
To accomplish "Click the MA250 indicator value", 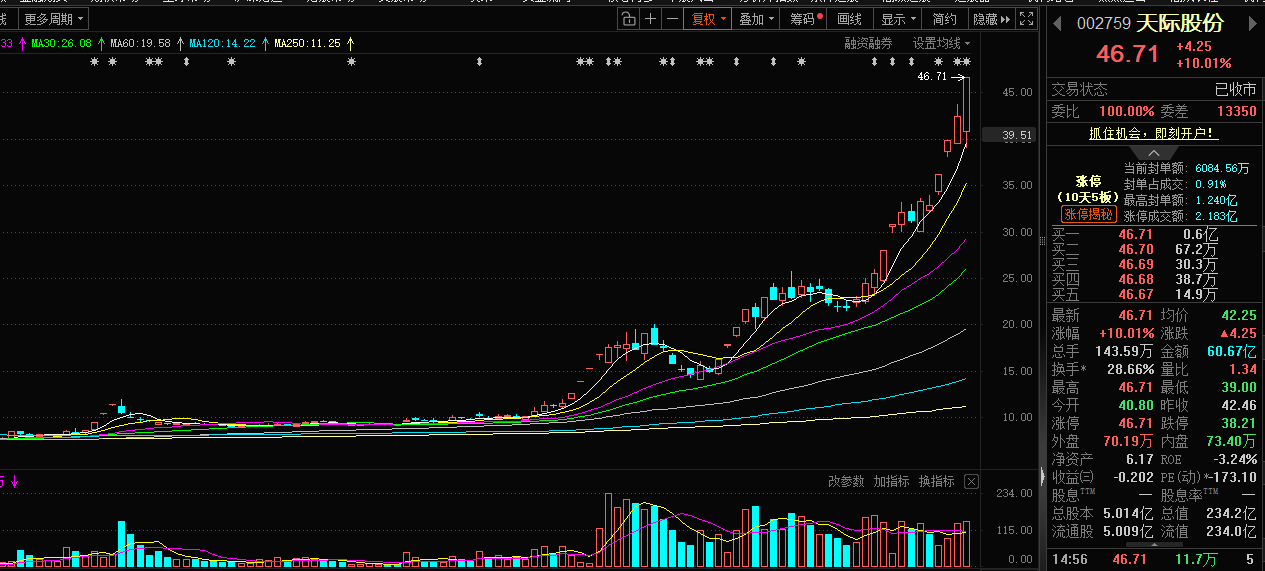I will pyautogui.click(x=308, y=43).
